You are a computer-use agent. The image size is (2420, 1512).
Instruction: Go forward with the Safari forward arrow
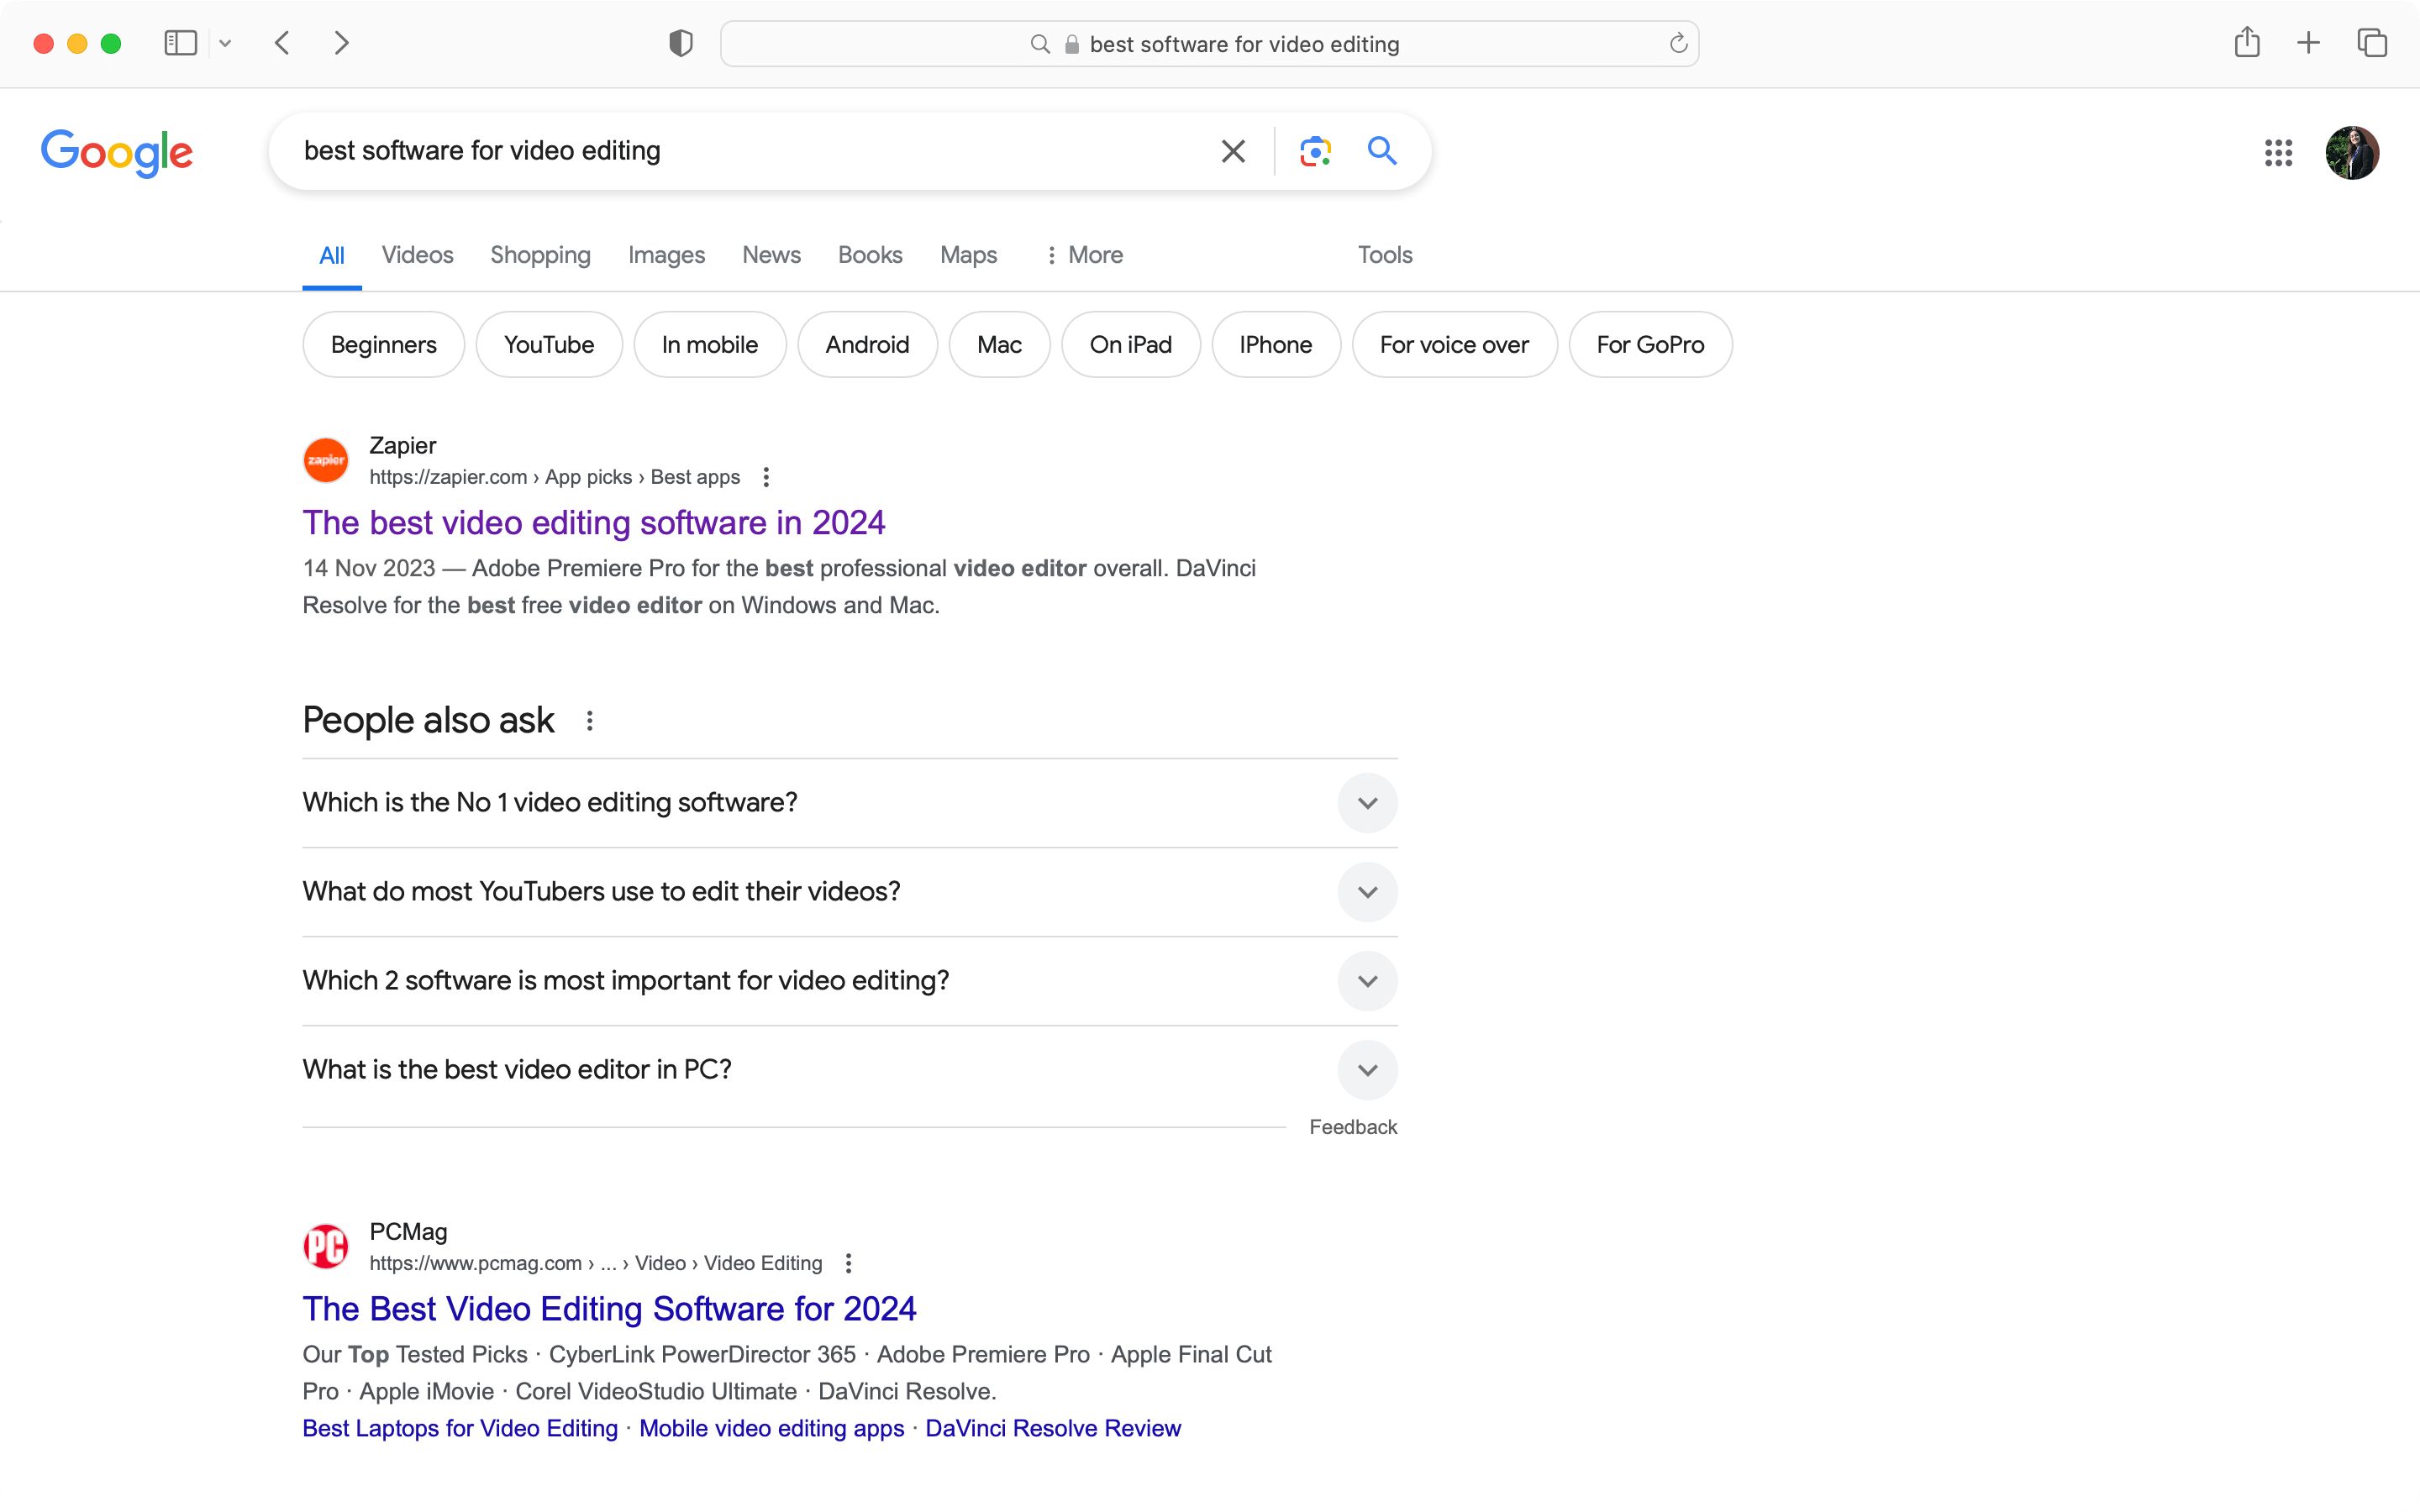[x=341, y=43]
